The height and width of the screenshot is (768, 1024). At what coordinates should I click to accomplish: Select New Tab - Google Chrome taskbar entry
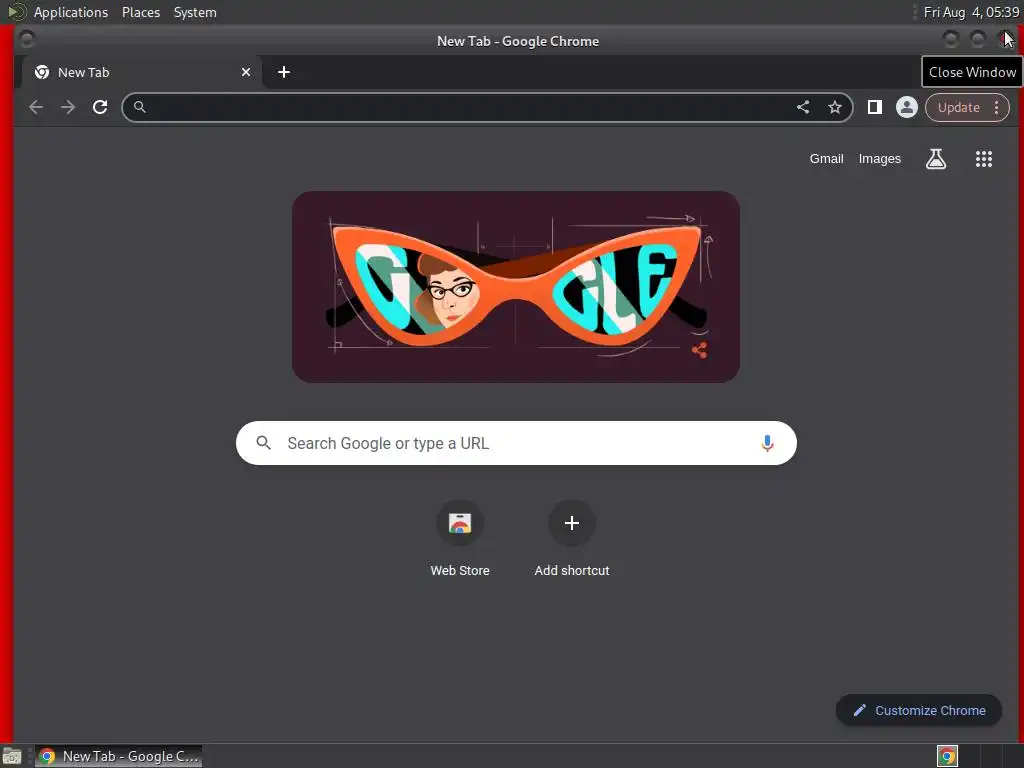click(x=118, y=756)
